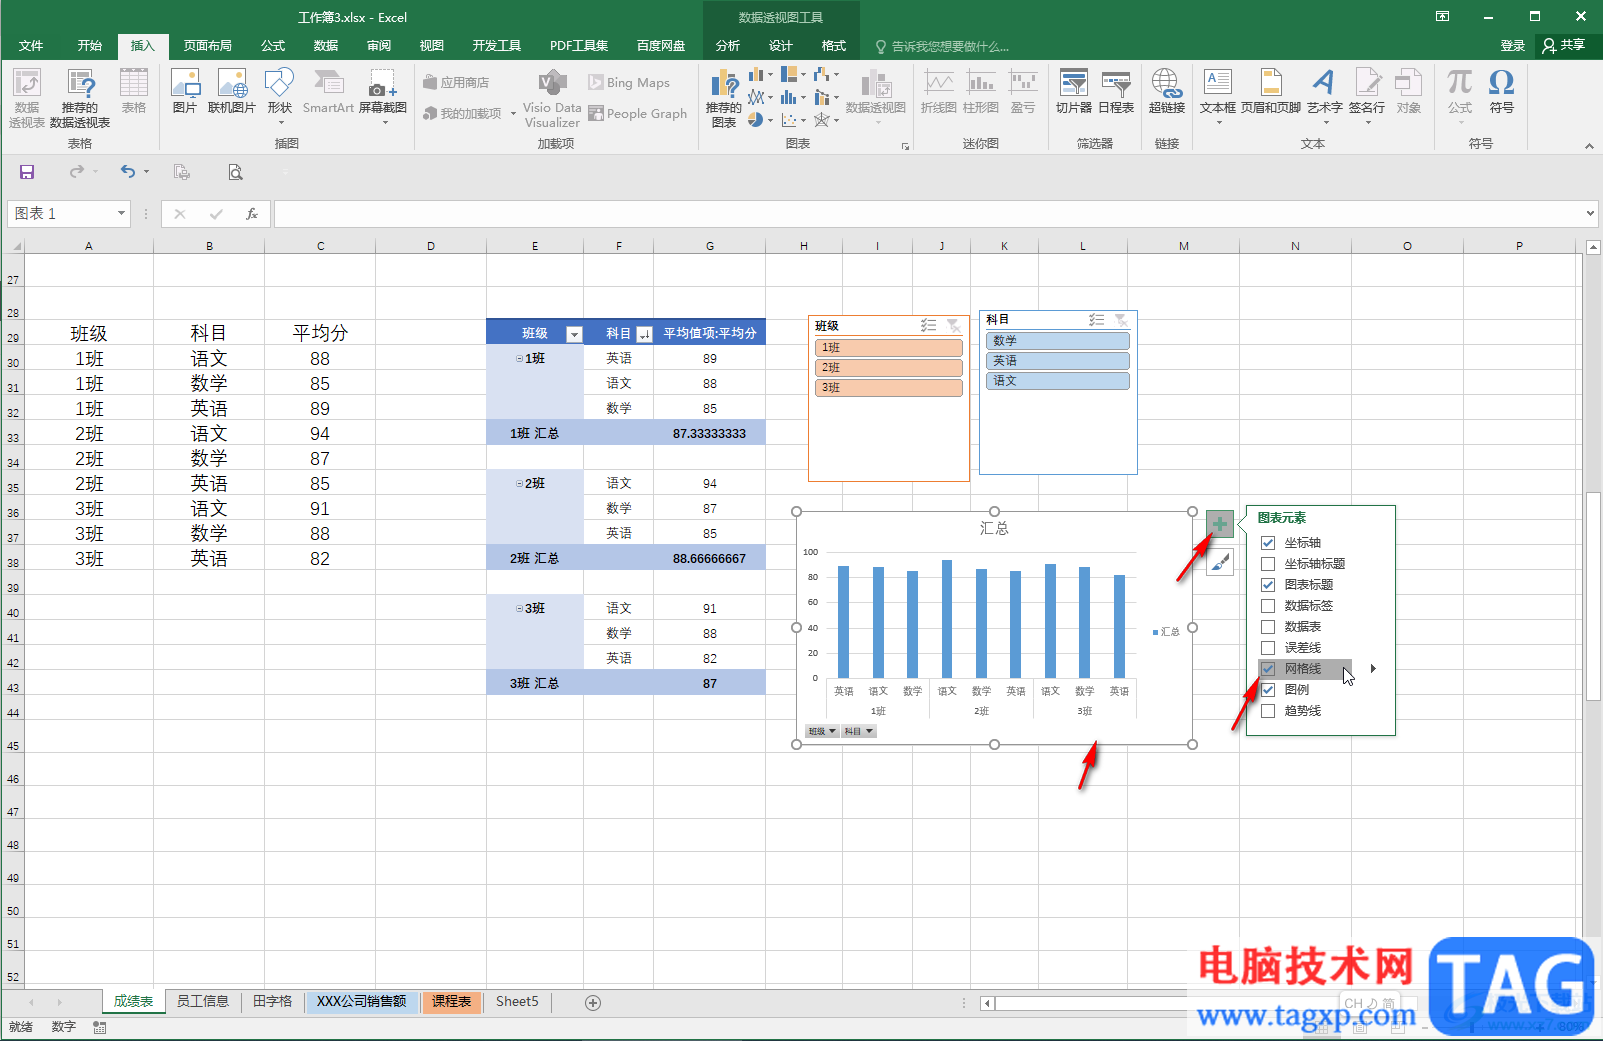Click the insert function fx button
Viewport: 1603px width, 1041px height.
(252, 214)
